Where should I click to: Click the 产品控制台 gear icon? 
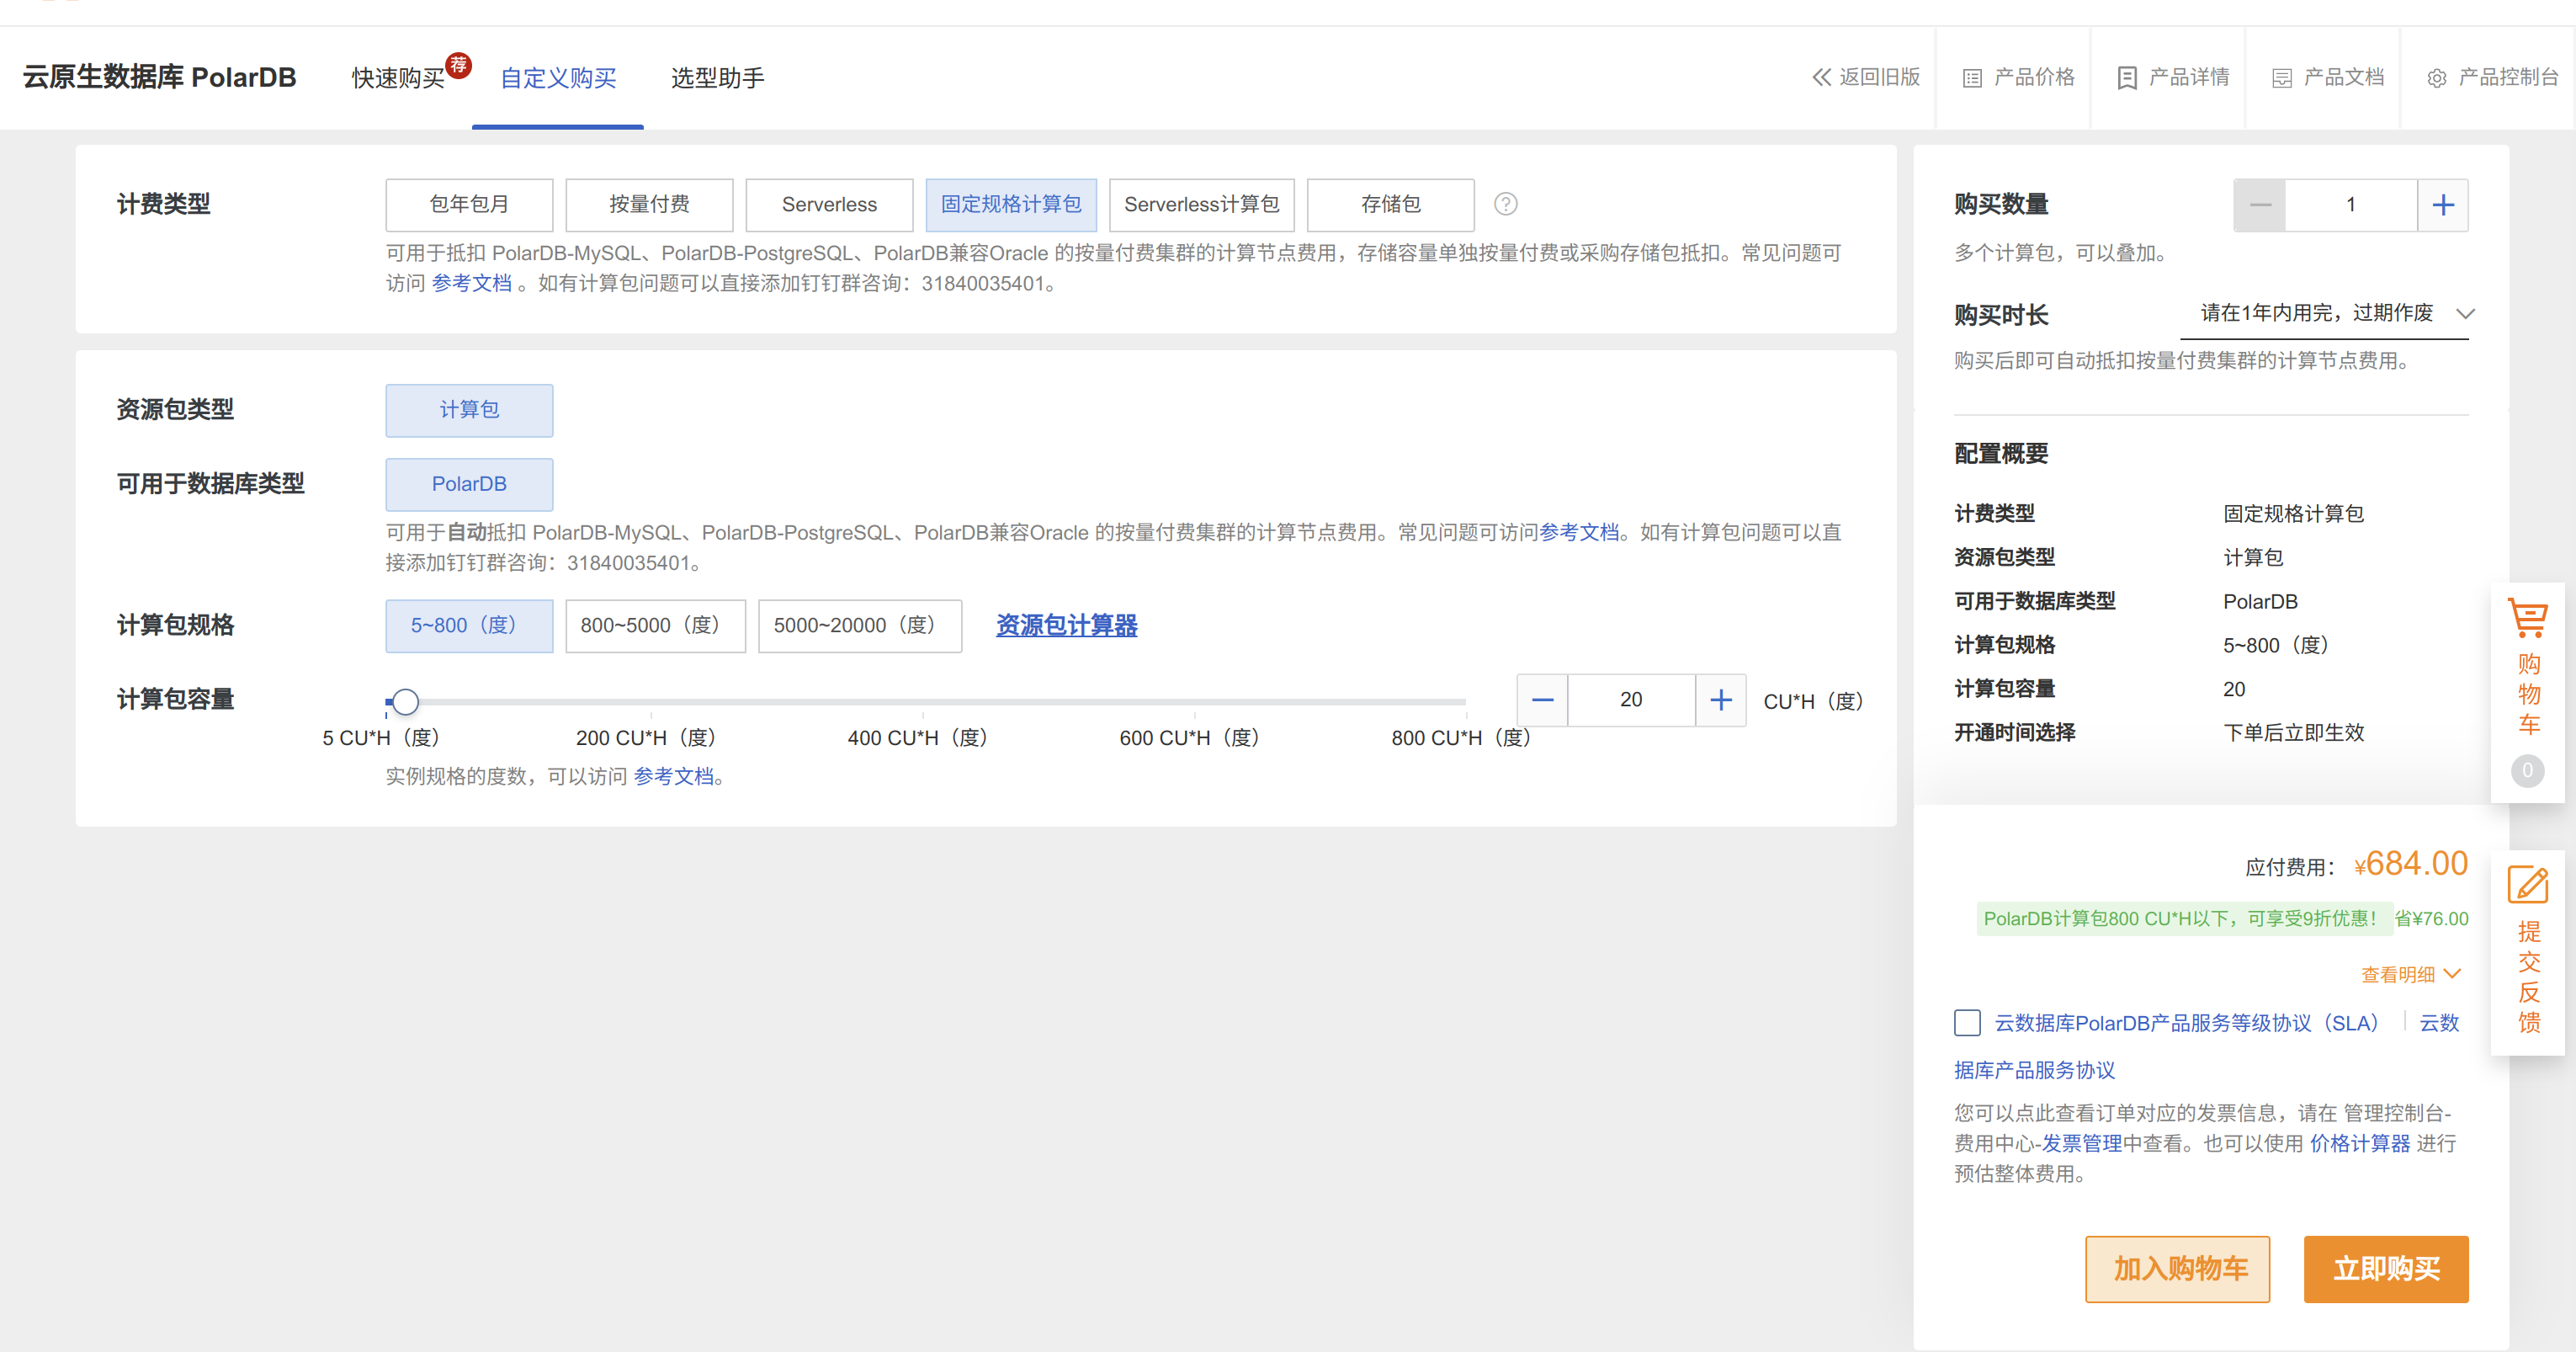(x=2436, y=78)
